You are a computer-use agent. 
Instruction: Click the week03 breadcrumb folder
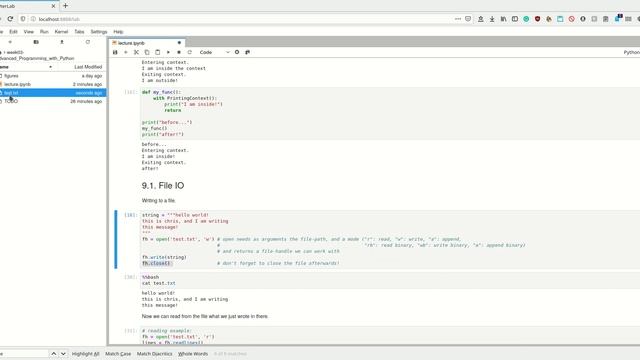point(15,52)
